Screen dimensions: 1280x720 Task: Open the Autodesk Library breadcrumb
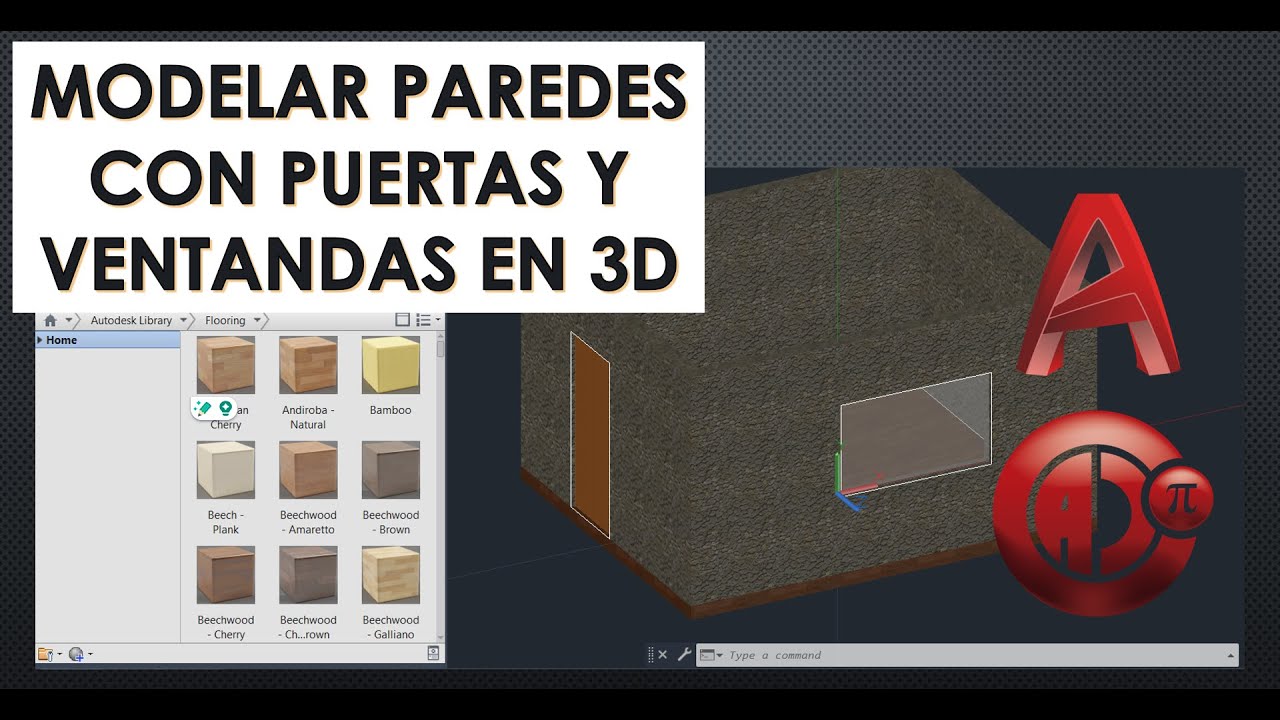pyautogui.click(x=131, y=320)
